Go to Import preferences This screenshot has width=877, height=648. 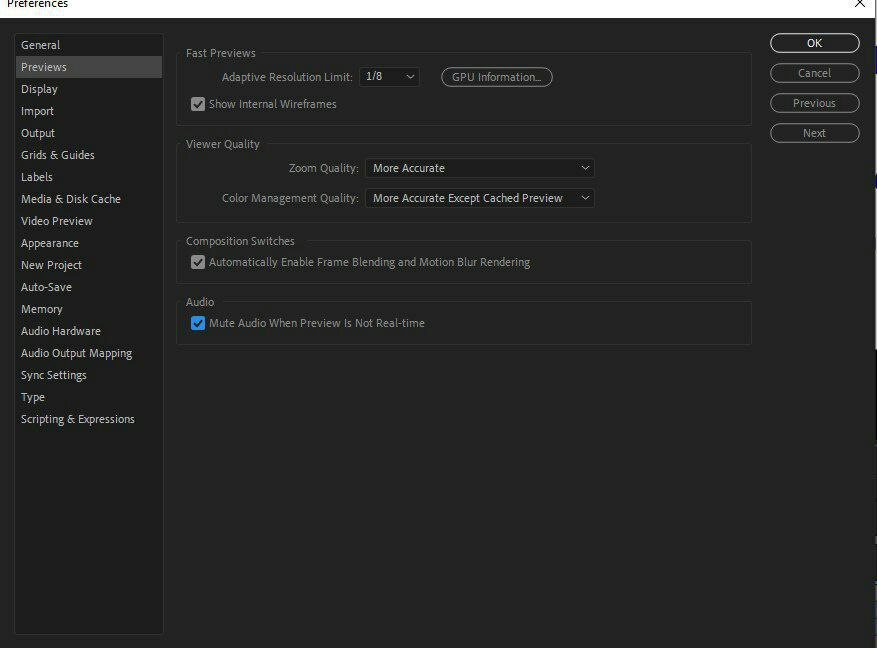coord(89,111)
